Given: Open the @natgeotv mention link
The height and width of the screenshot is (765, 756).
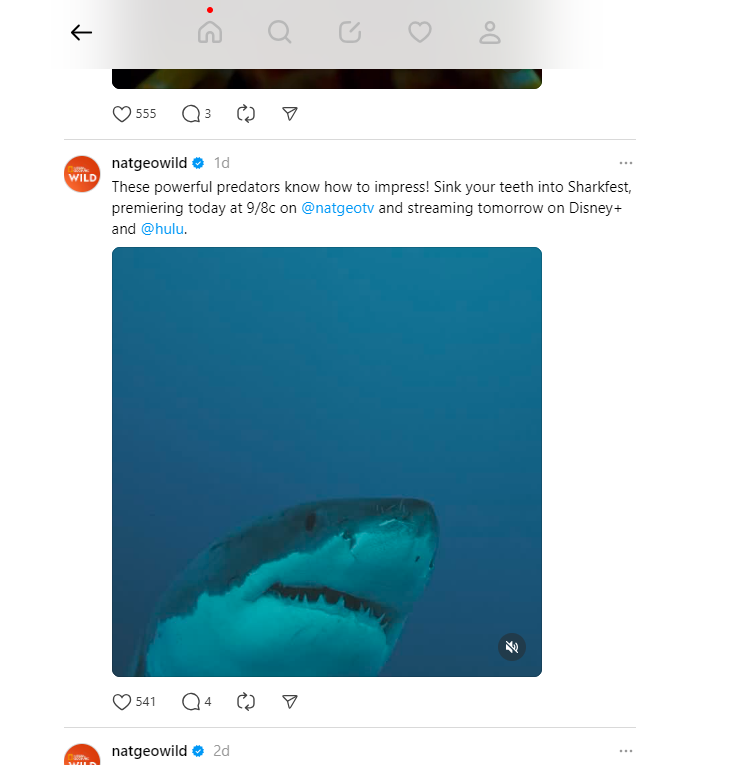Looking at the screenshot, I should click(x=338, y=208).
